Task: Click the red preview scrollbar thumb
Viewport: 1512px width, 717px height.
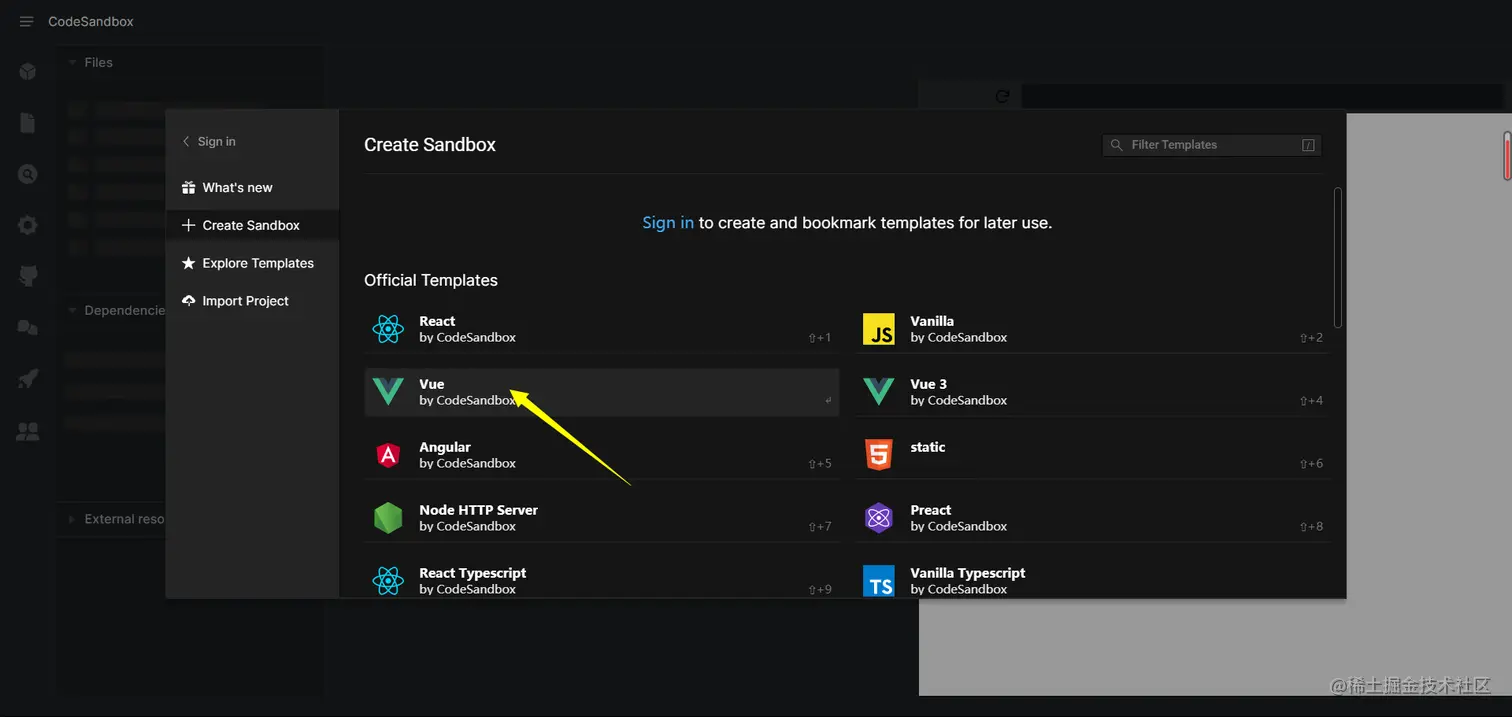Action: pos(1507,156)
